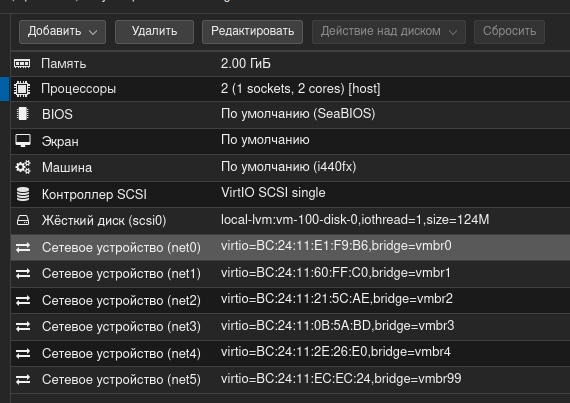
Task: Click the Редактировать button
Action: tap(252, 32)
